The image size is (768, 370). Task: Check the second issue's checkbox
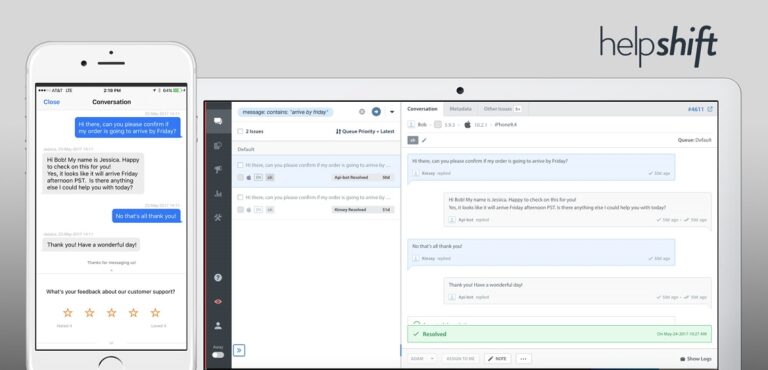pos(240,197)
